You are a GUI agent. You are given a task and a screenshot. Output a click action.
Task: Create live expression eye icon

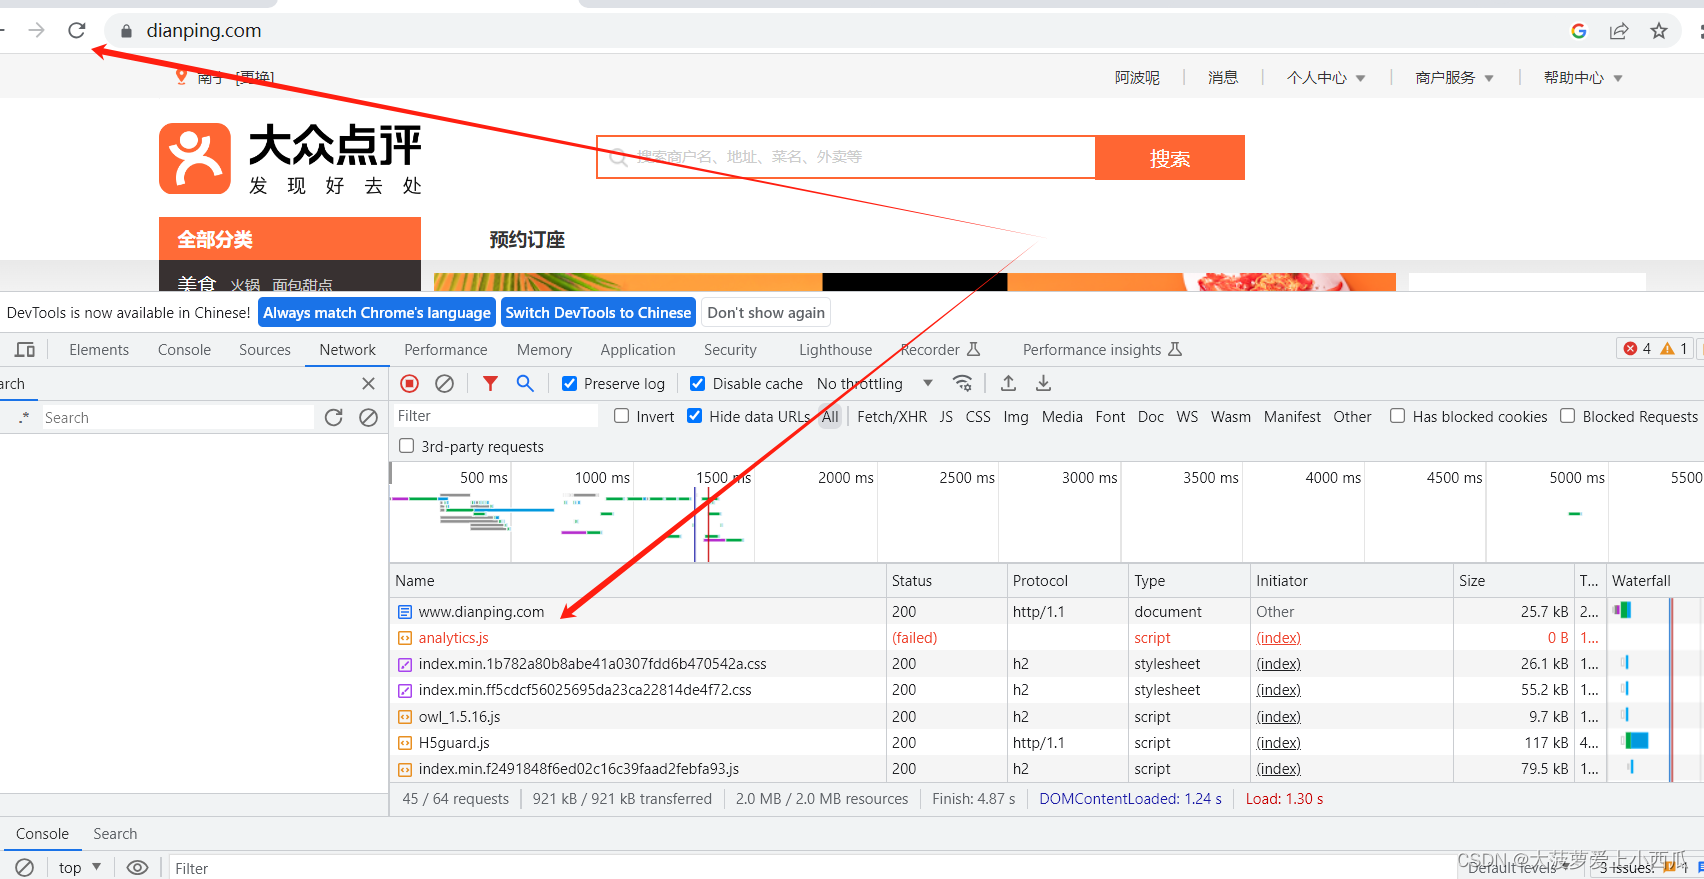click(138, 867)
